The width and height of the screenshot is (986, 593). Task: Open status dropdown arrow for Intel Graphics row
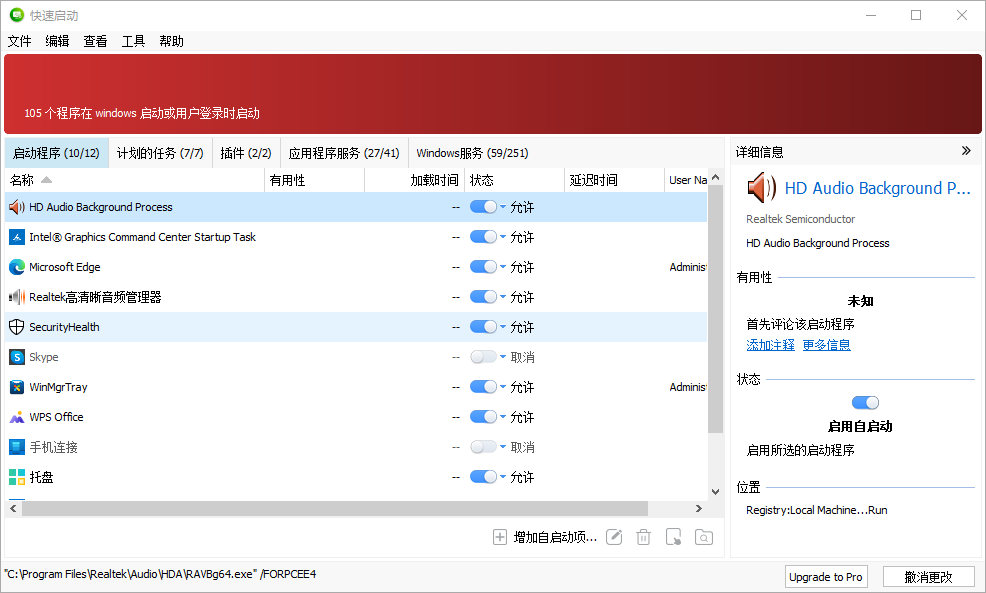coord(503,237)
